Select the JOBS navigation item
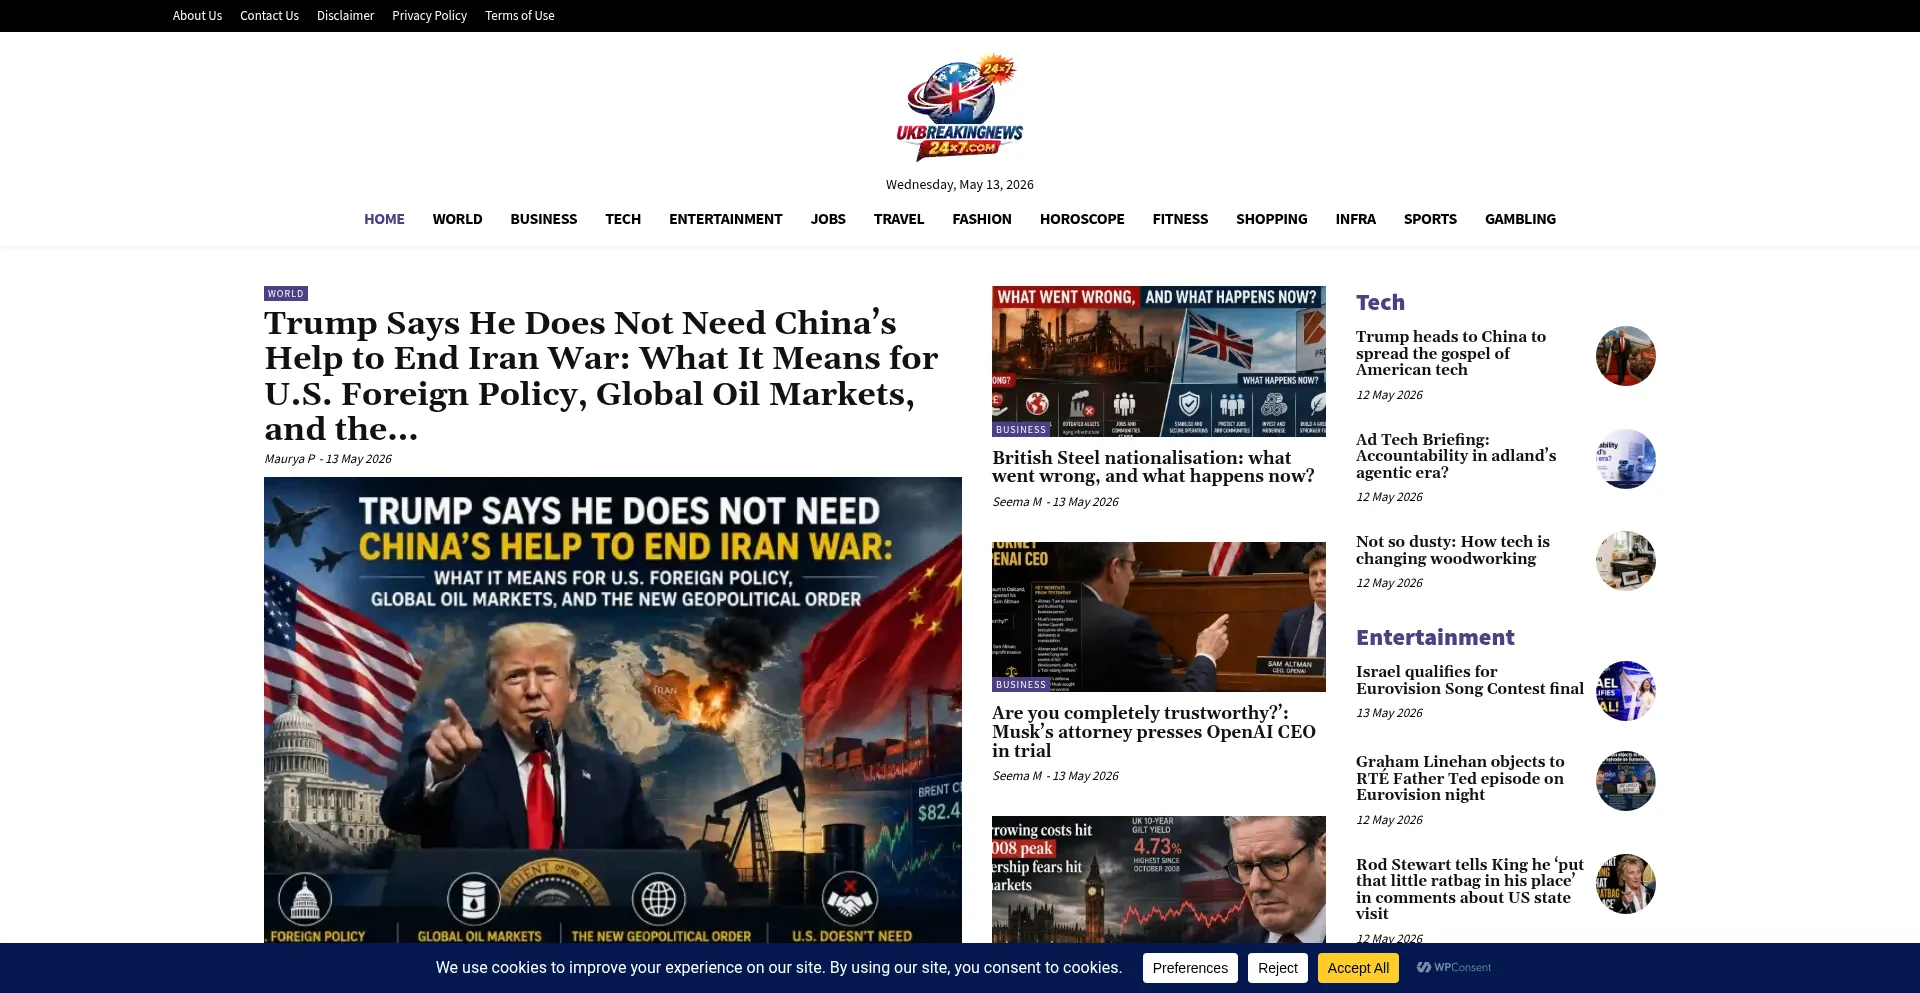This screenshot has width=1920, height=993. point(828,219)
